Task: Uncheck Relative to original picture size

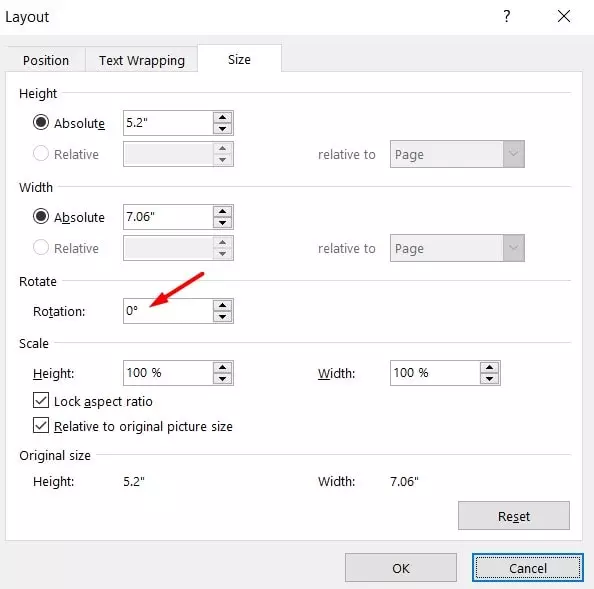Action: coord(41,425)
